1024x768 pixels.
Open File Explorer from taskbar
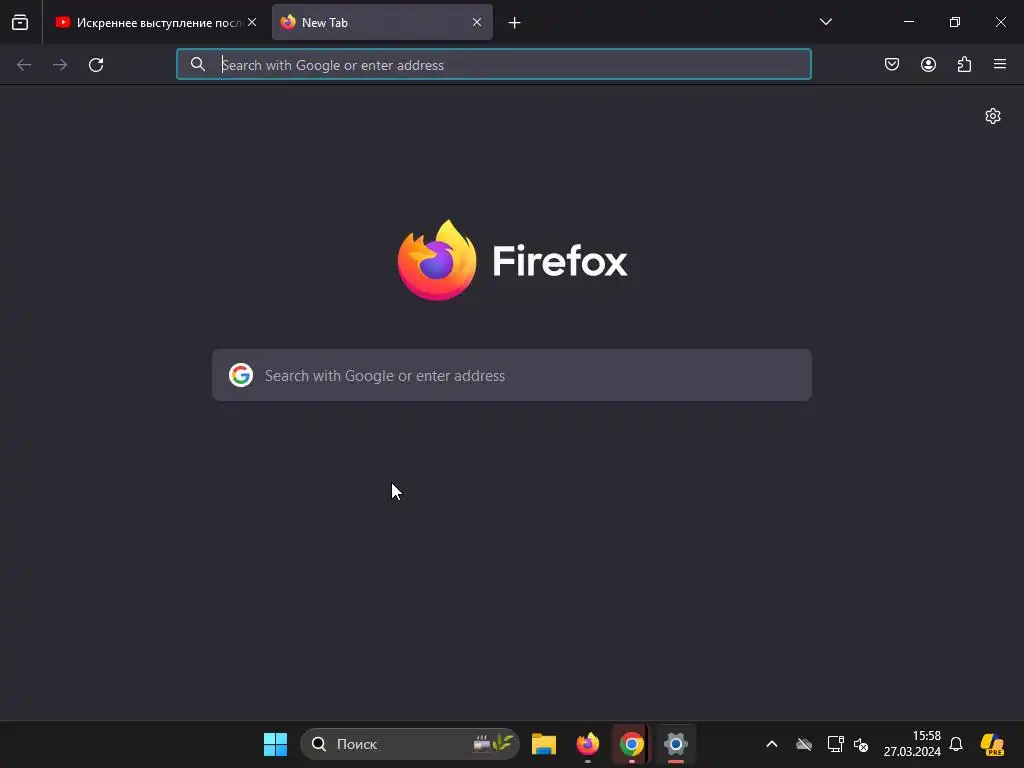point(543,744)
